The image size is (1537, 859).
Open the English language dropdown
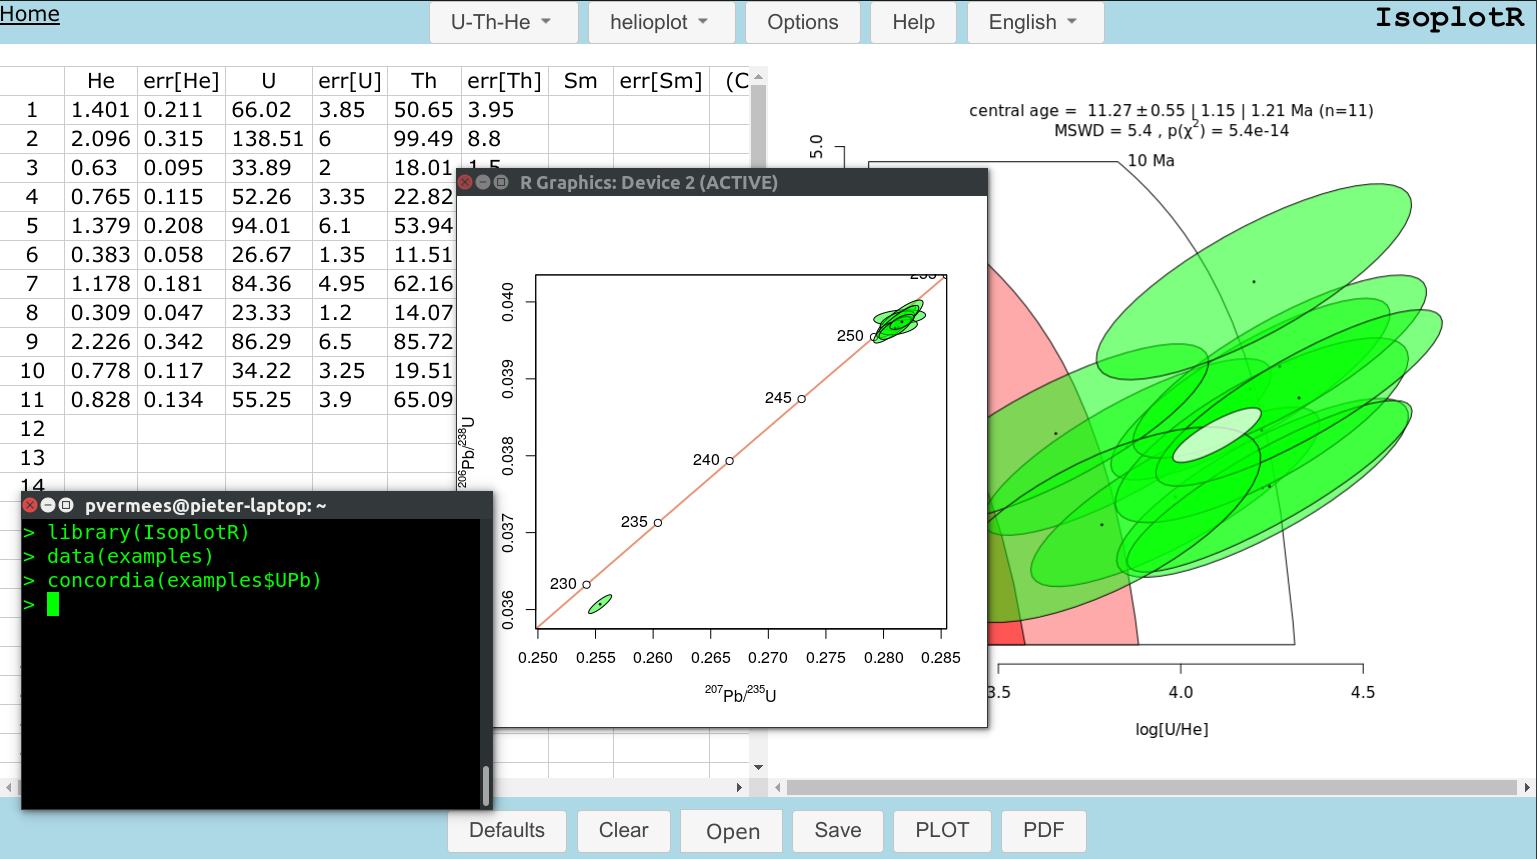click(1035, 22)
